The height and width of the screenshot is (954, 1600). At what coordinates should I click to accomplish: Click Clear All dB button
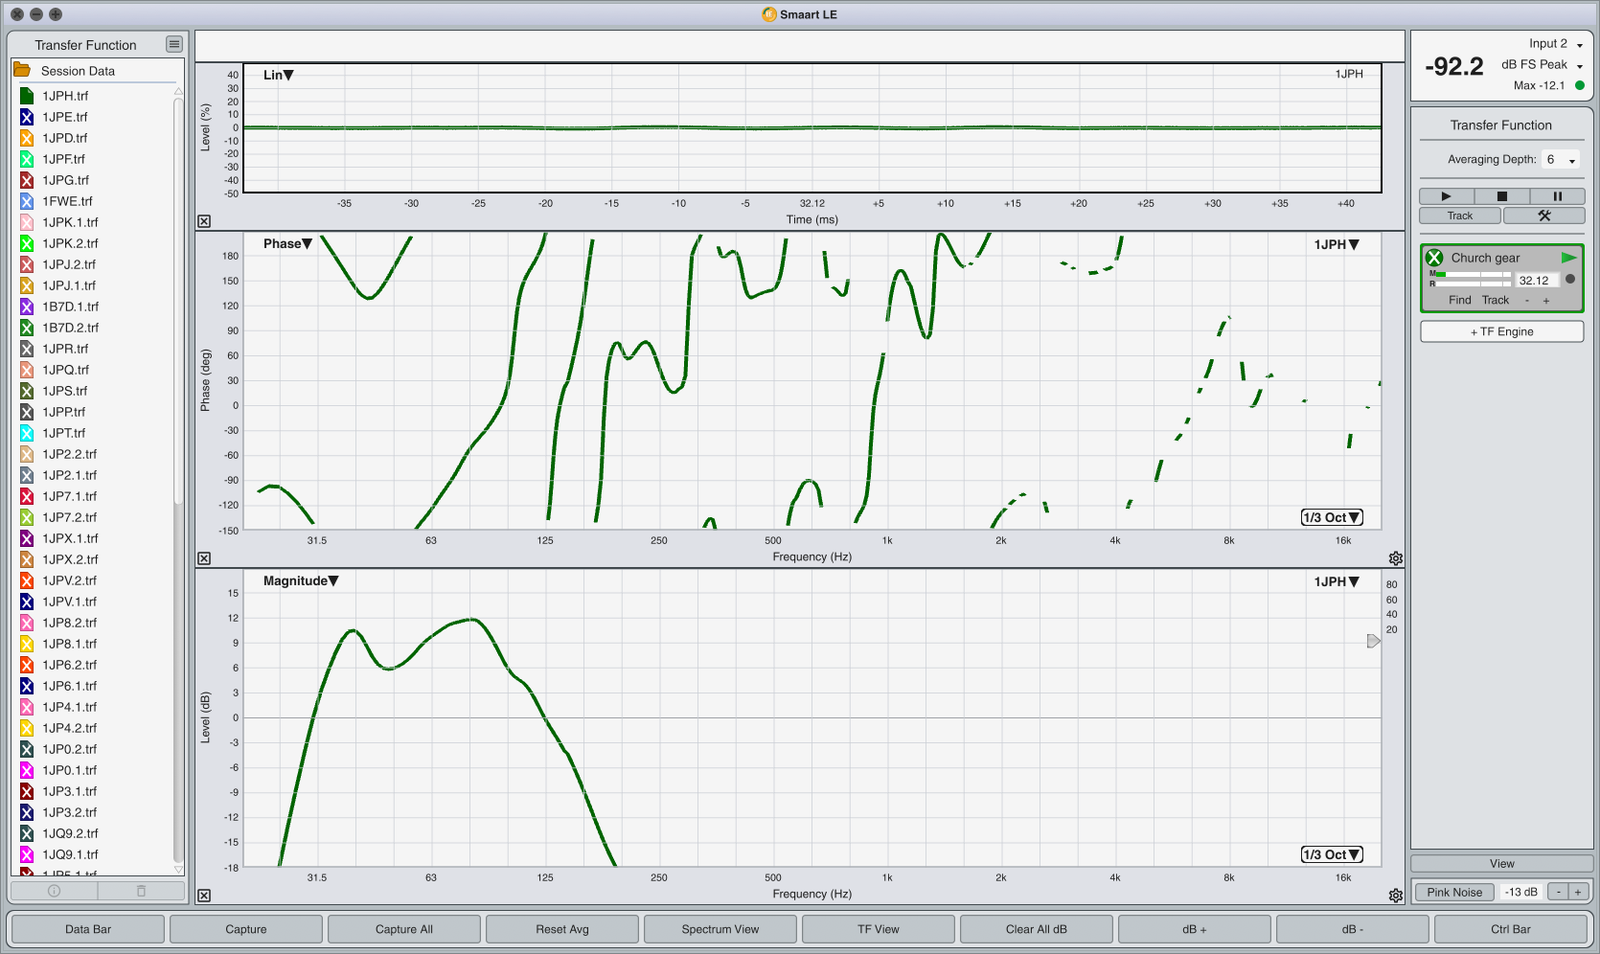pyautogui.click(x=1036, y=929)
